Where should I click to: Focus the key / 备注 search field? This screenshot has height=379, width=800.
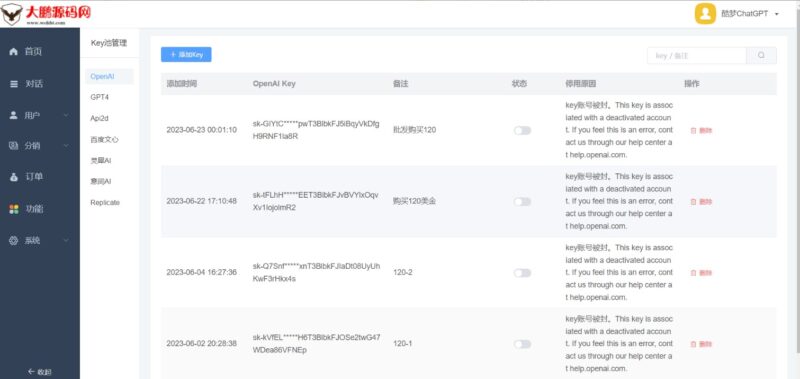696,56
